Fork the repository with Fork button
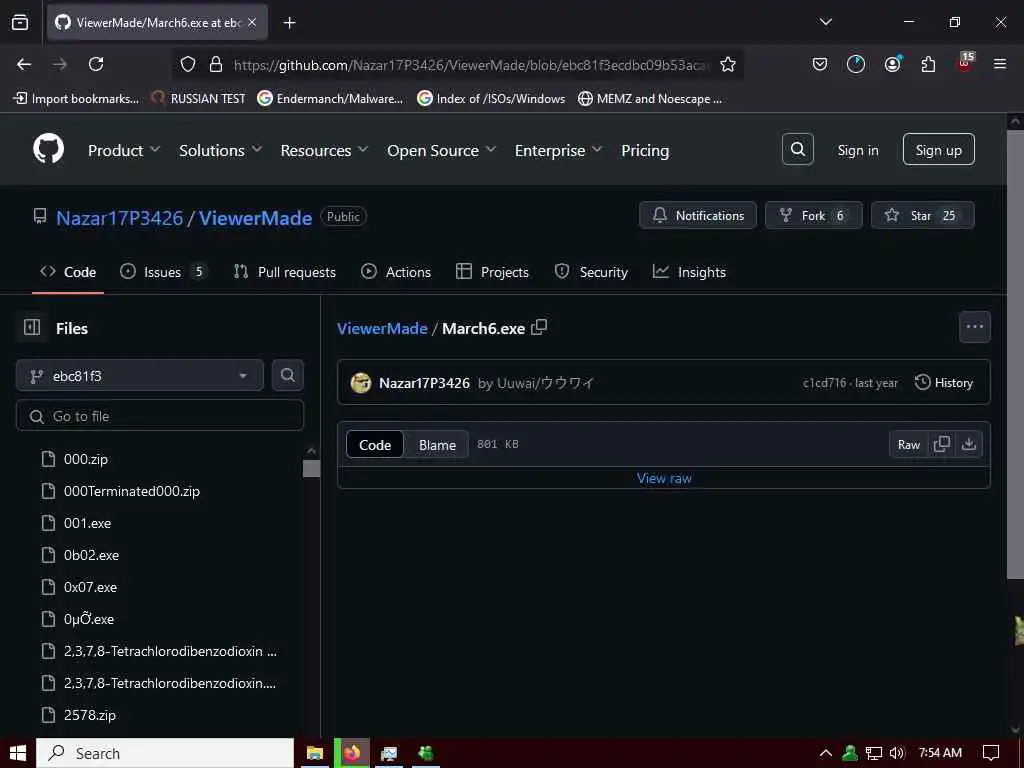 (x=814, y=216)
